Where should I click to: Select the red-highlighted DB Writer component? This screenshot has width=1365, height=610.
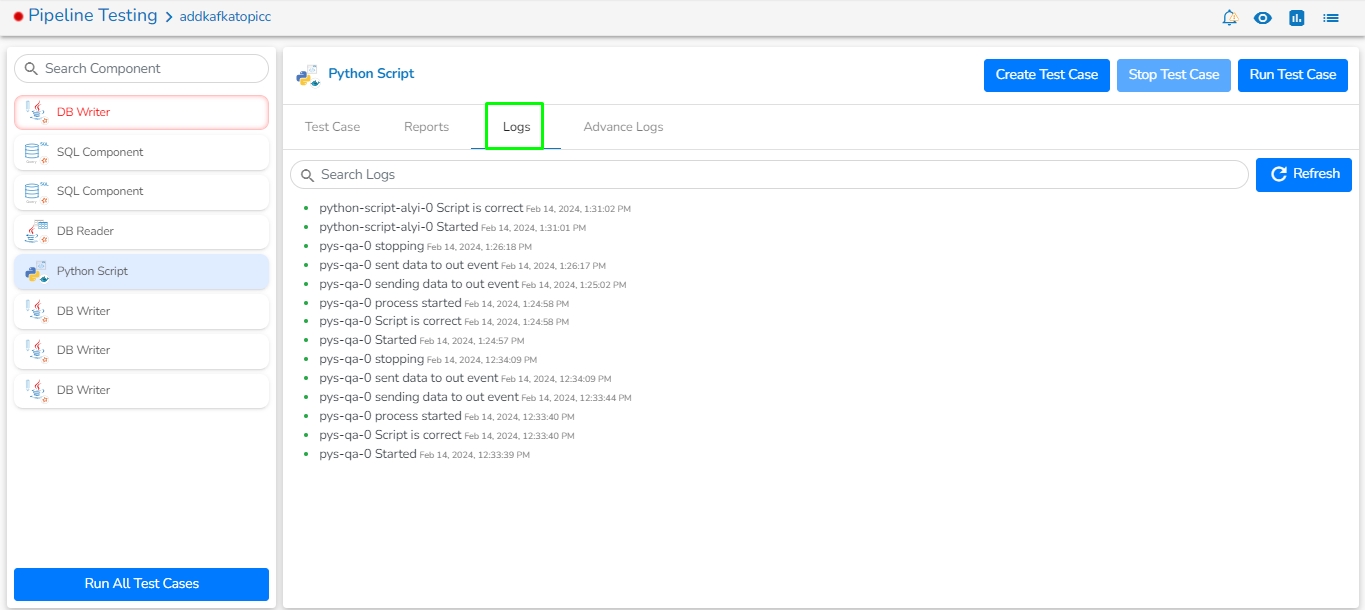coord(141,112)
